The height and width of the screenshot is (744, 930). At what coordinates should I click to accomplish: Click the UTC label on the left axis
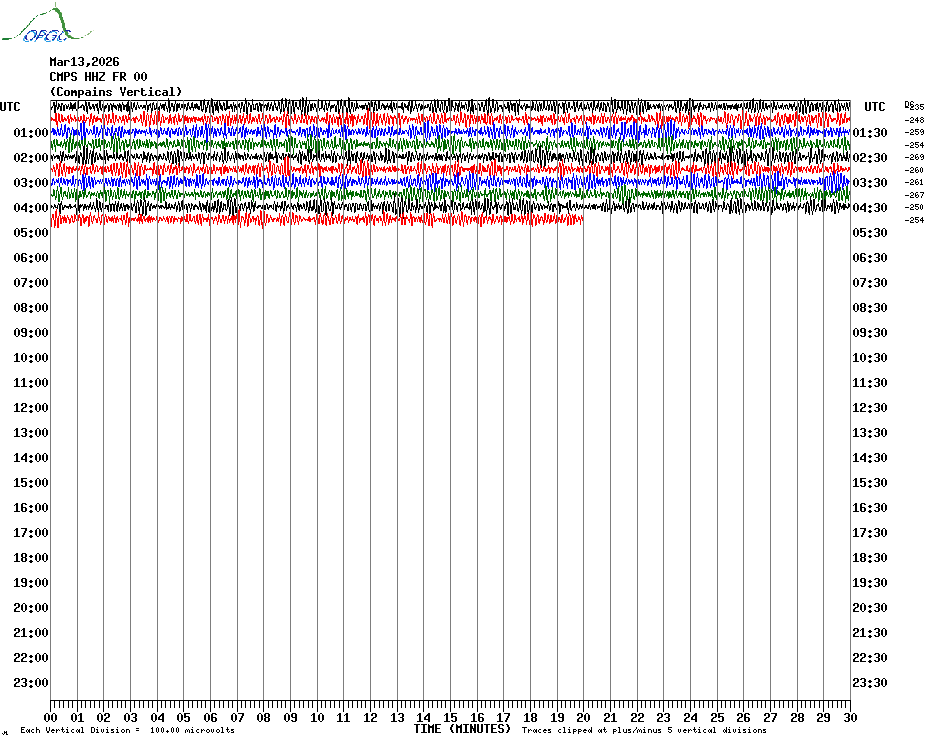click(10, 107)
